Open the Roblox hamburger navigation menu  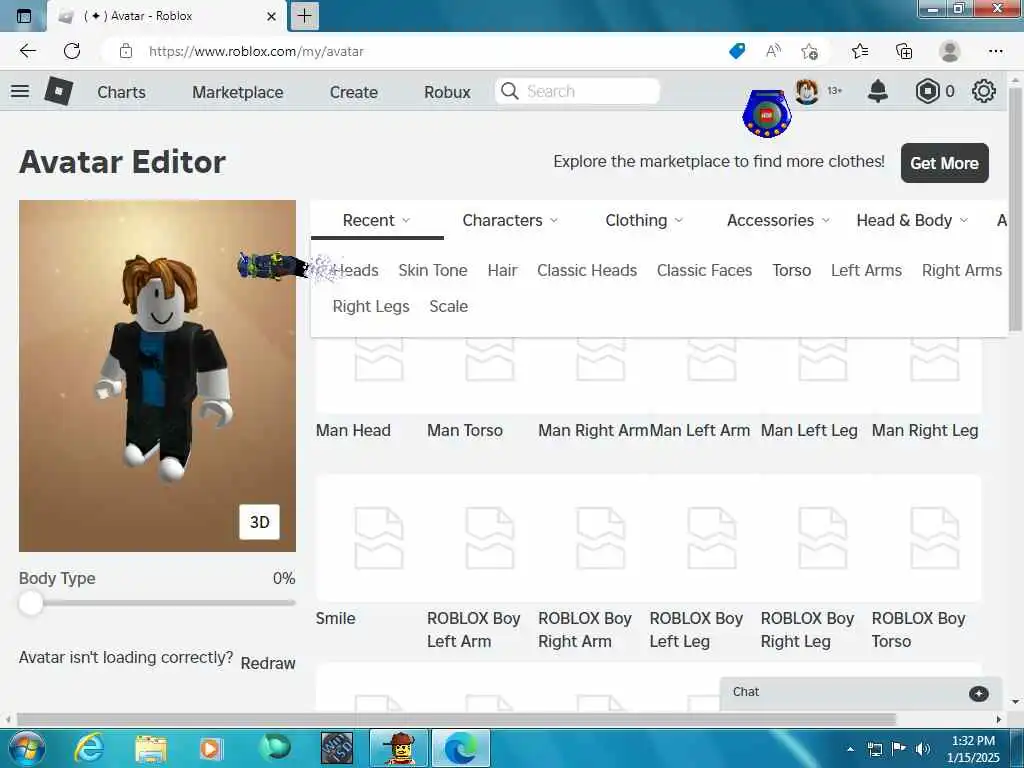click(20, 91)
